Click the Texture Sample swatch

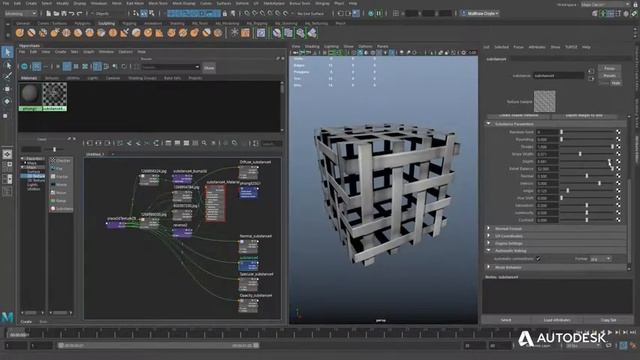click(544, 101)
